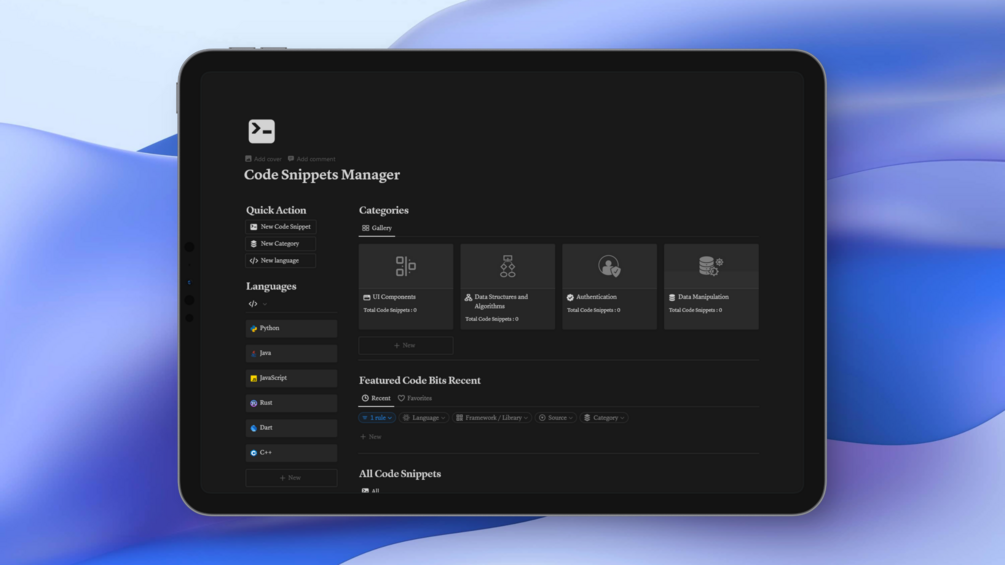Click the New Category quick action button
Image resolution: width=1005 pixels, height=565 pixels.
click(281, 243)
